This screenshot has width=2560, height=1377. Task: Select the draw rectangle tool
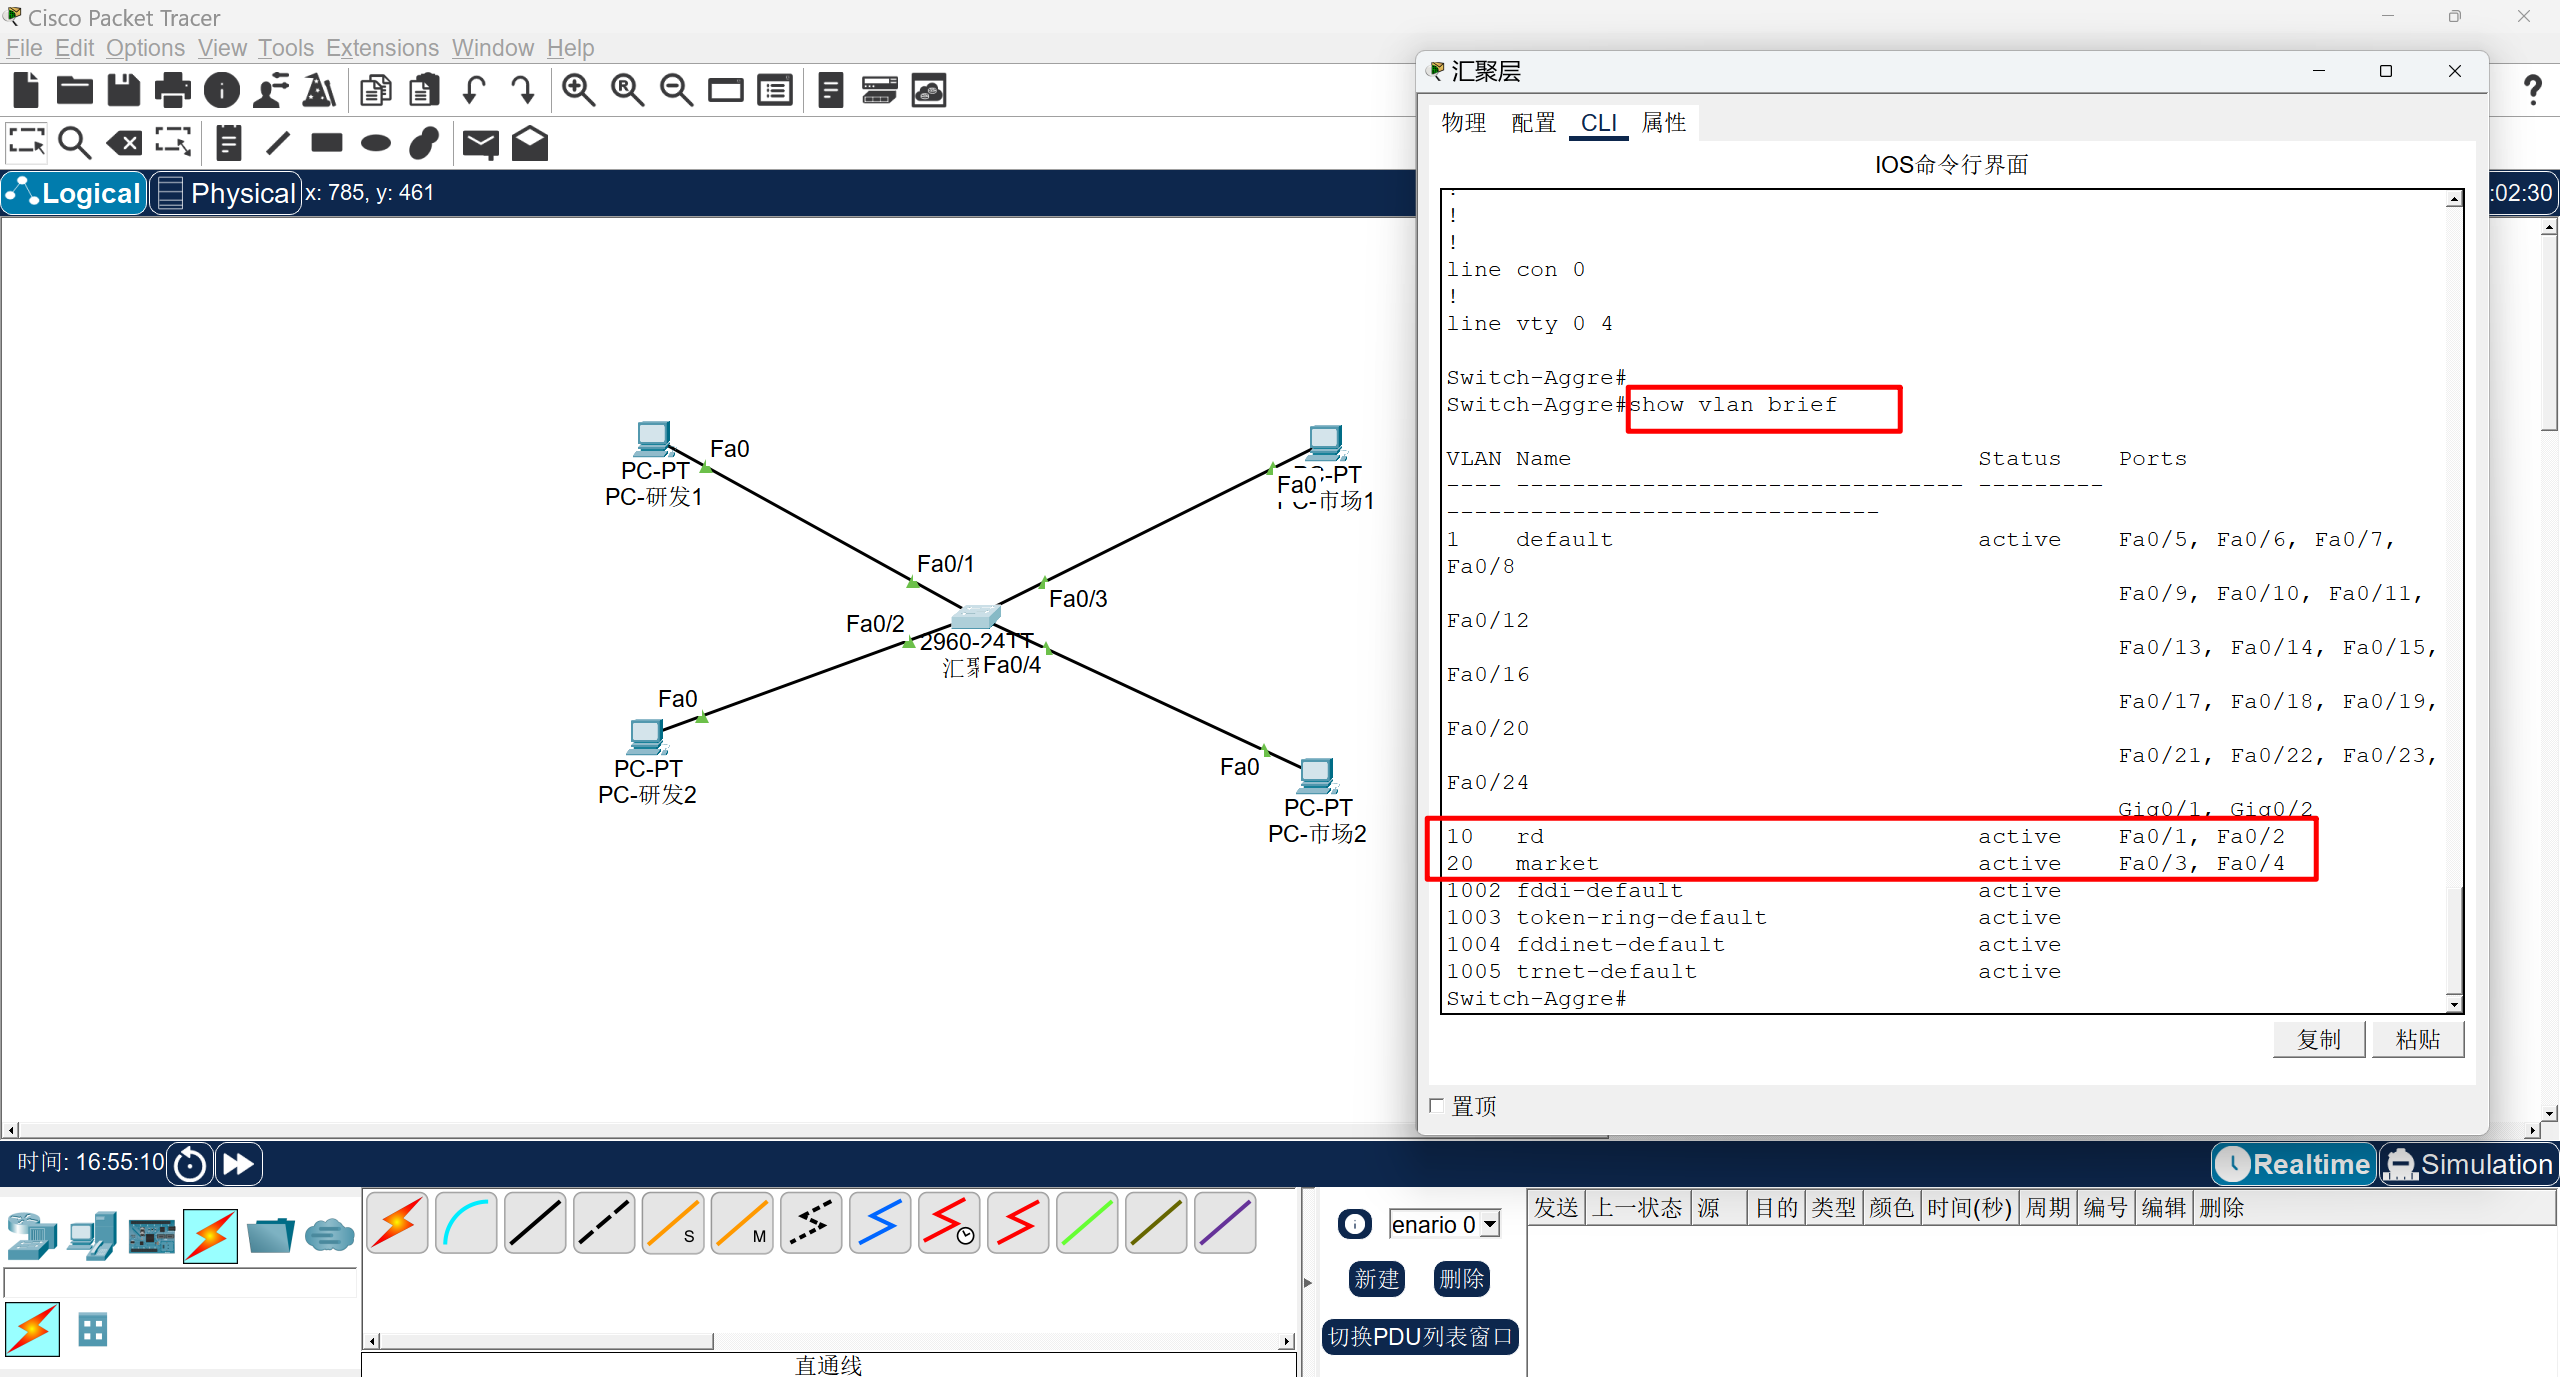[x=327, y=143]
